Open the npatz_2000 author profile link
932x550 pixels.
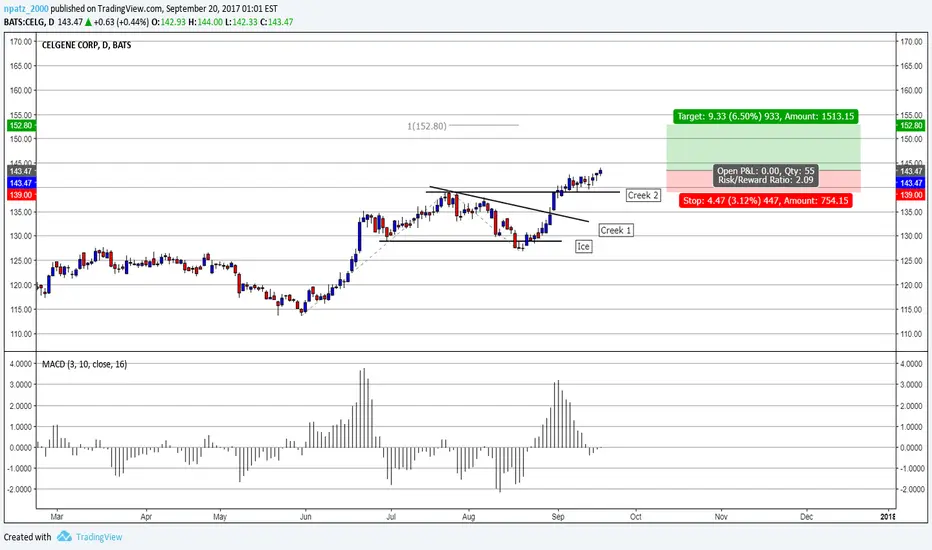coord(26,9)
